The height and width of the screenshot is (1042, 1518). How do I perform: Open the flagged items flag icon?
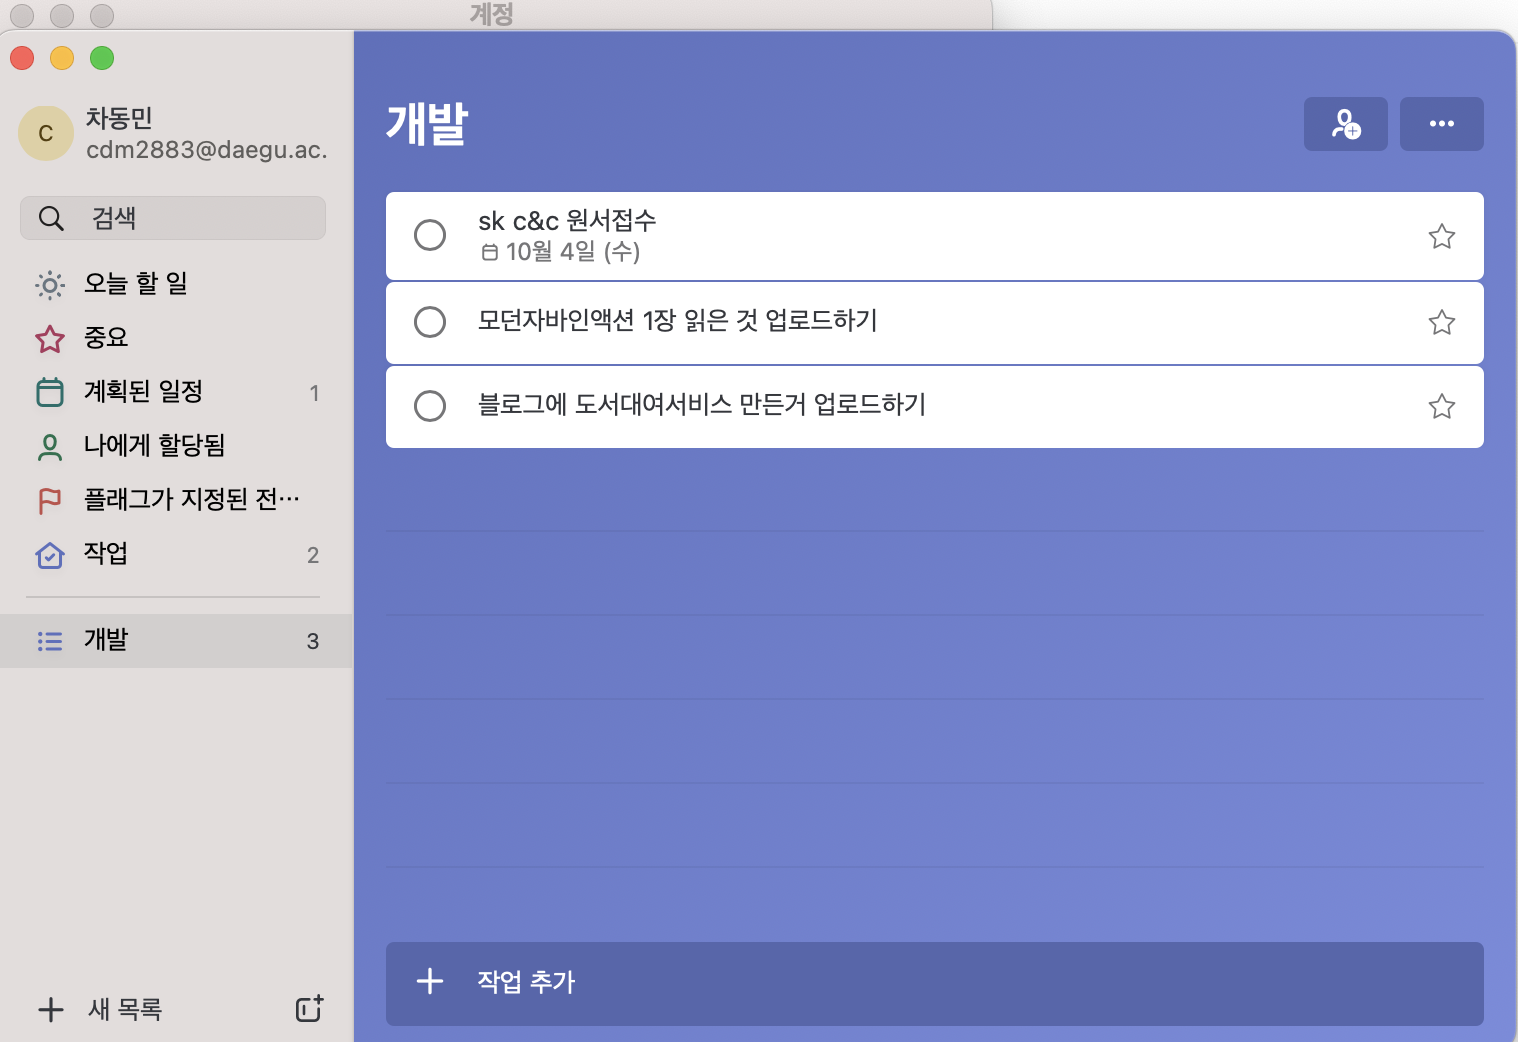pos(50,500)
